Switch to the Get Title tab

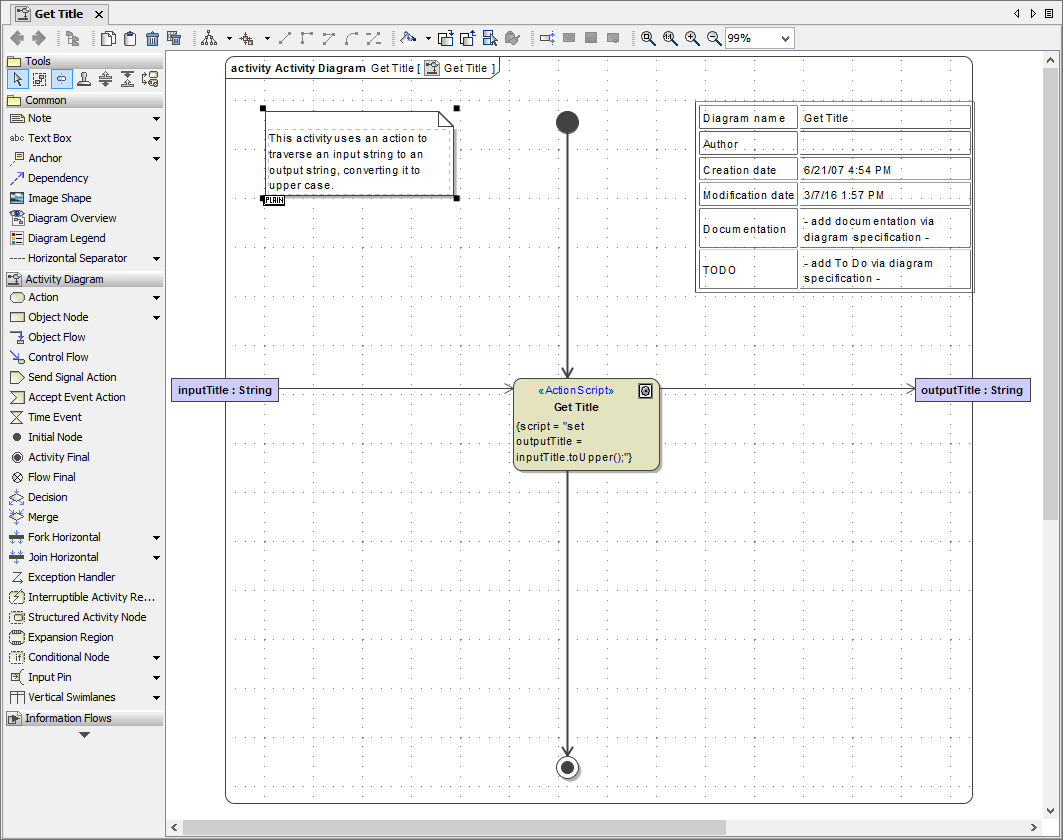58,14
